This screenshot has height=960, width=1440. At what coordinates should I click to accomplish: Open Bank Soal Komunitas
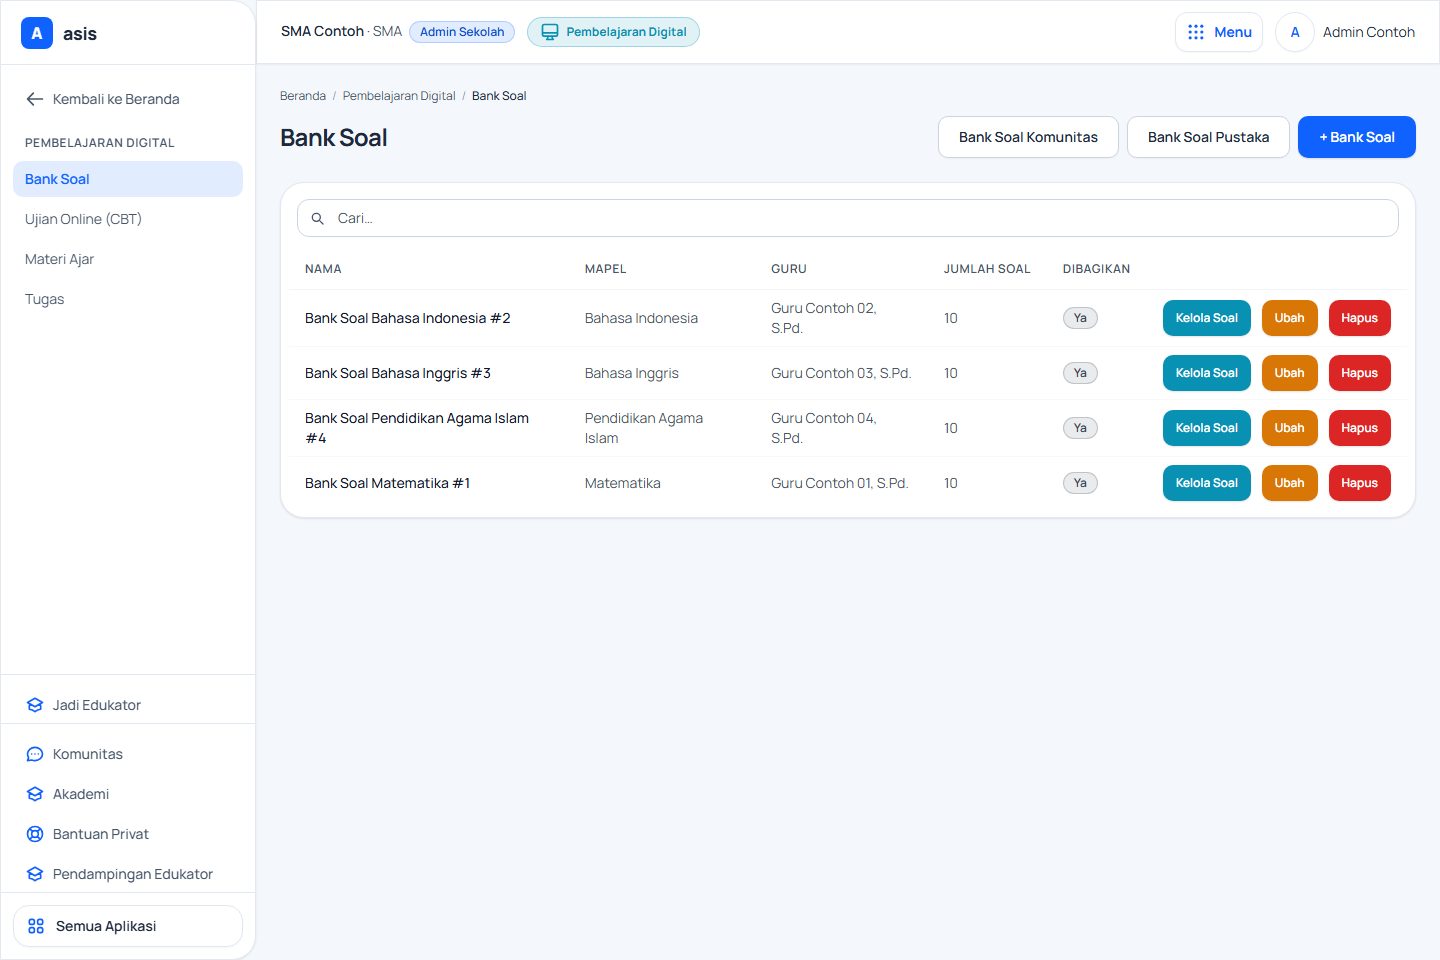pyautogui.click(x=1028, y=137)
